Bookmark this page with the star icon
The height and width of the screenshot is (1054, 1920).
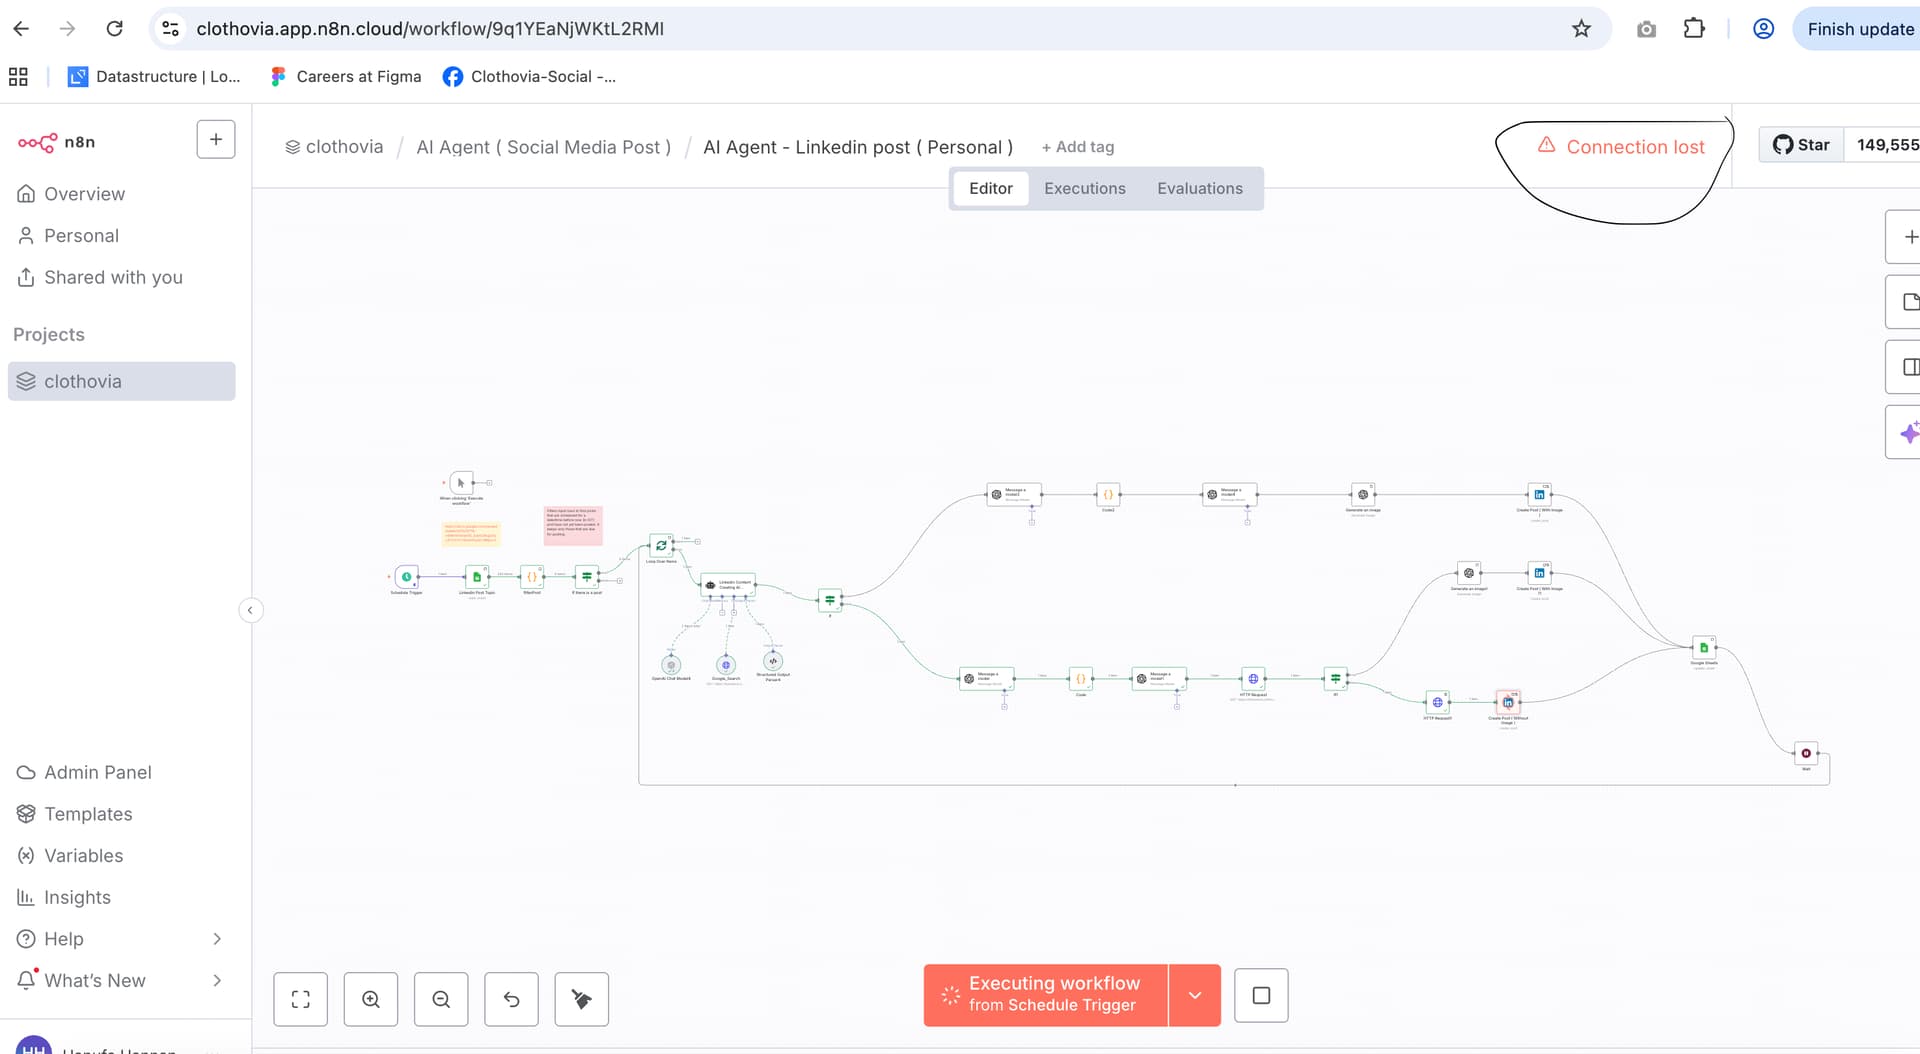1581,29
